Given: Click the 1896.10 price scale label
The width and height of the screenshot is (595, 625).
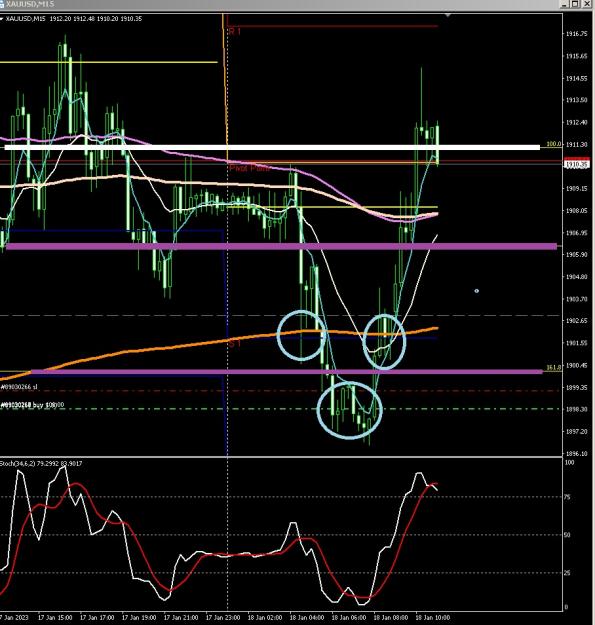Looking at the screenshot, I should point(577,454).
